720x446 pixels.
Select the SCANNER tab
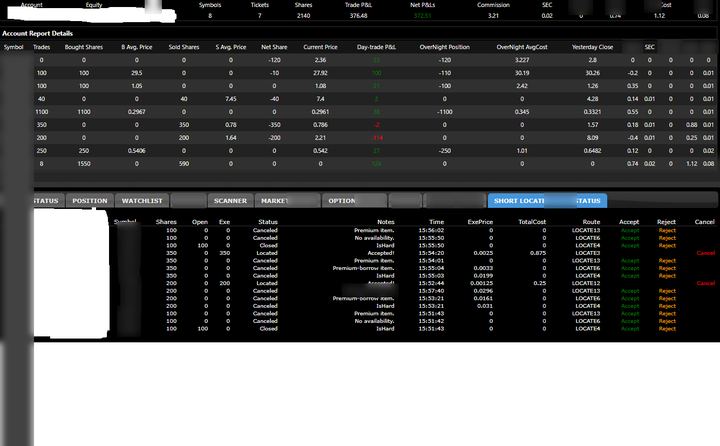click(230, 201)
